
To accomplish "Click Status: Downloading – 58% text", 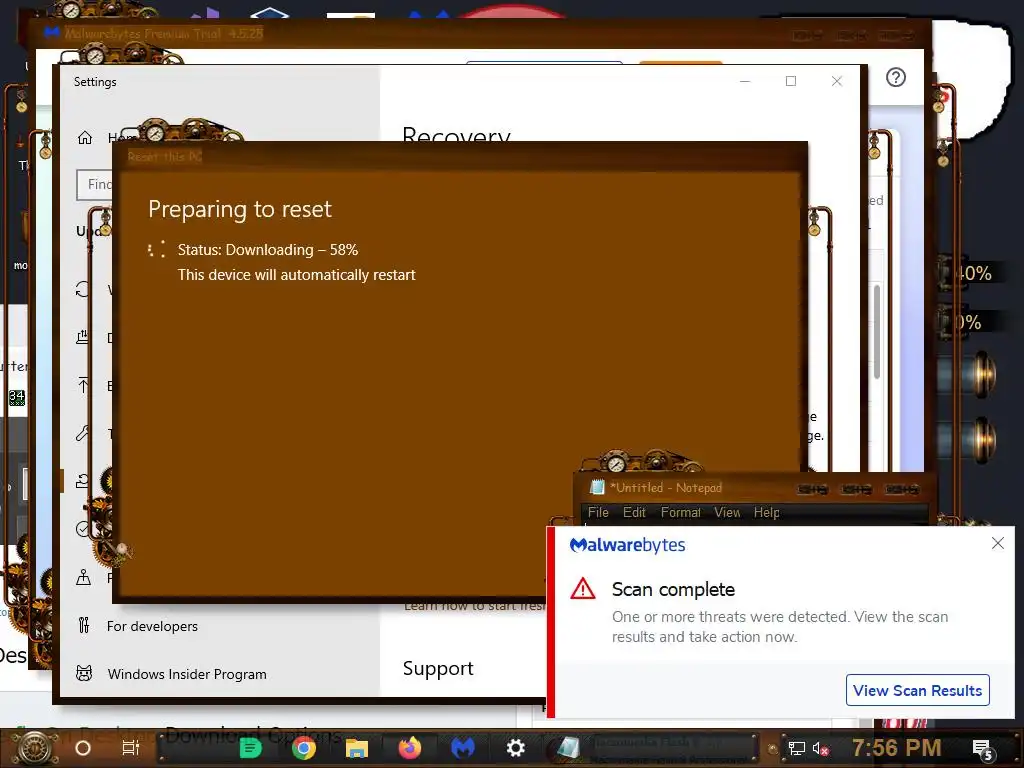I will point(268,249).
